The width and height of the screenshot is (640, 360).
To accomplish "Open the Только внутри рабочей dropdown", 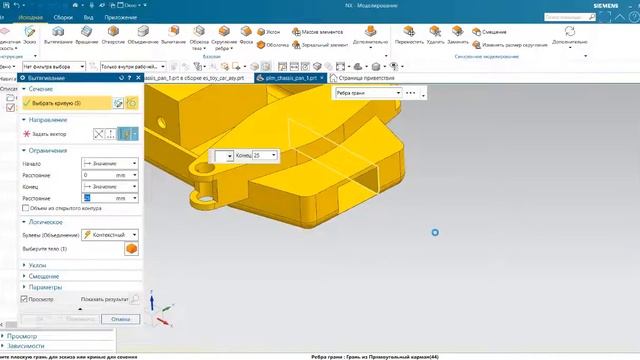I will [133, 66].
